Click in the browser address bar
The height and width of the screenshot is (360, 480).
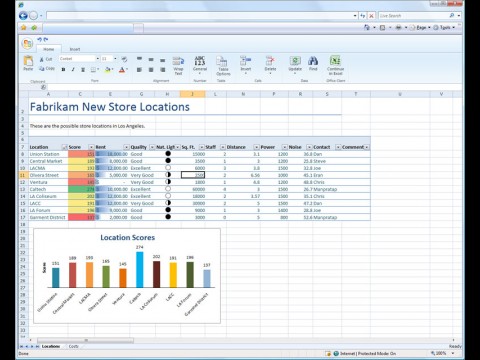point(199,16)
